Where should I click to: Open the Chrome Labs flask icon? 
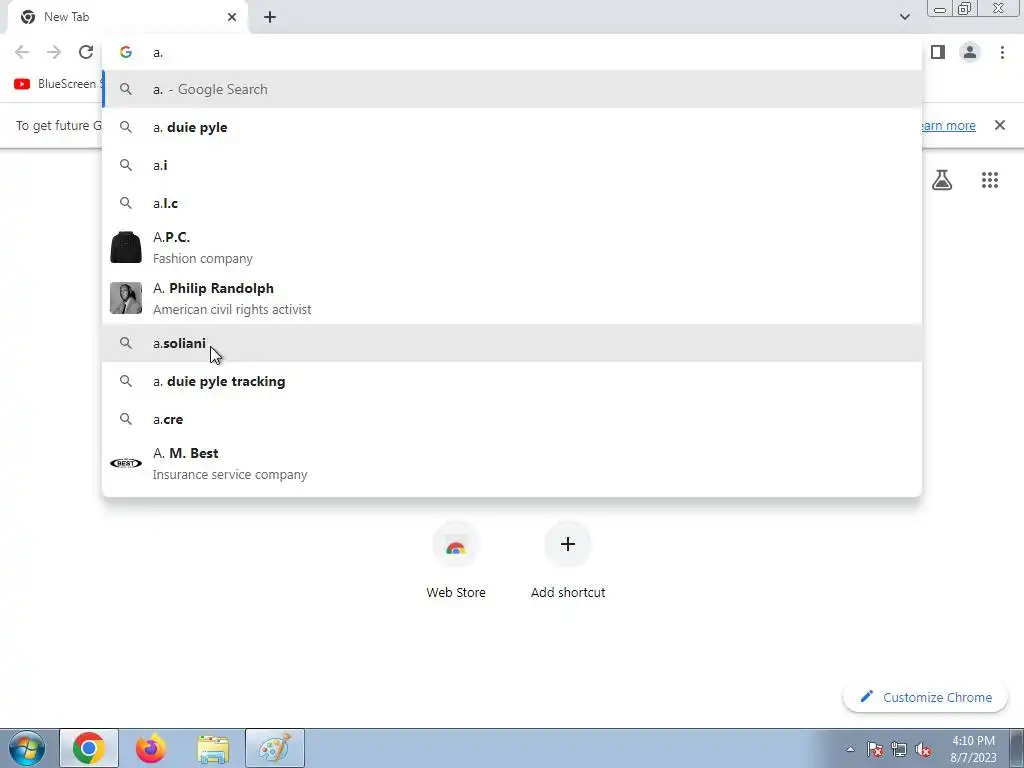[942, 180]
